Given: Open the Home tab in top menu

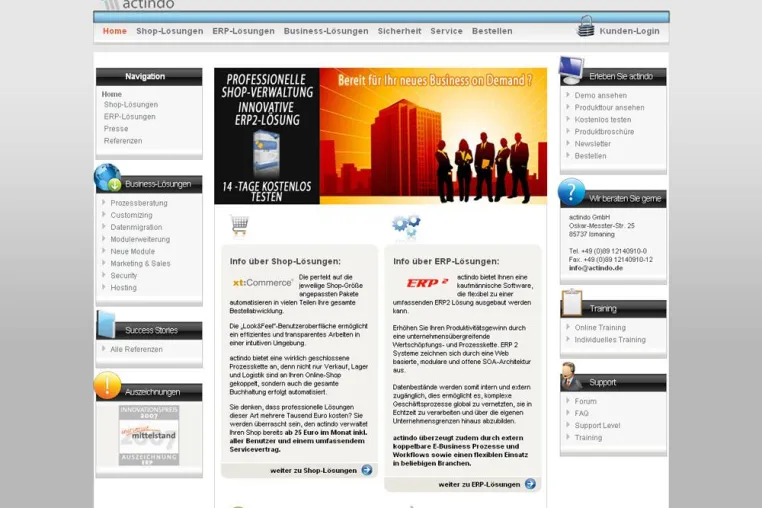Looking at the screenshot, I should point(115,31).
